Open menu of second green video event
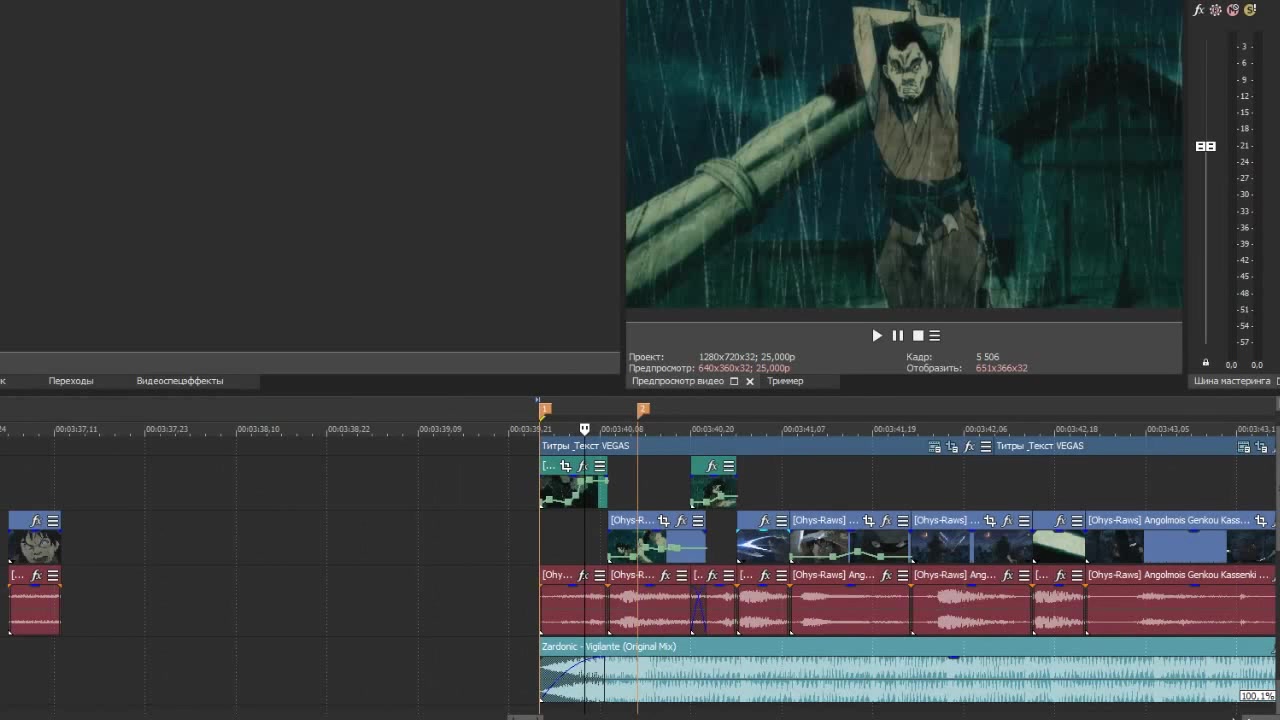 click(729, 466)
